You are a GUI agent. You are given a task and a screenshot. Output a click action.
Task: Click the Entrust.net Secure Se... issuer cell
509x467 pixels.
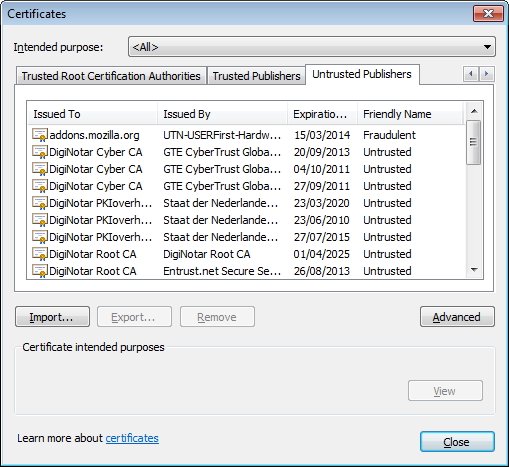(x=222, y=271)
